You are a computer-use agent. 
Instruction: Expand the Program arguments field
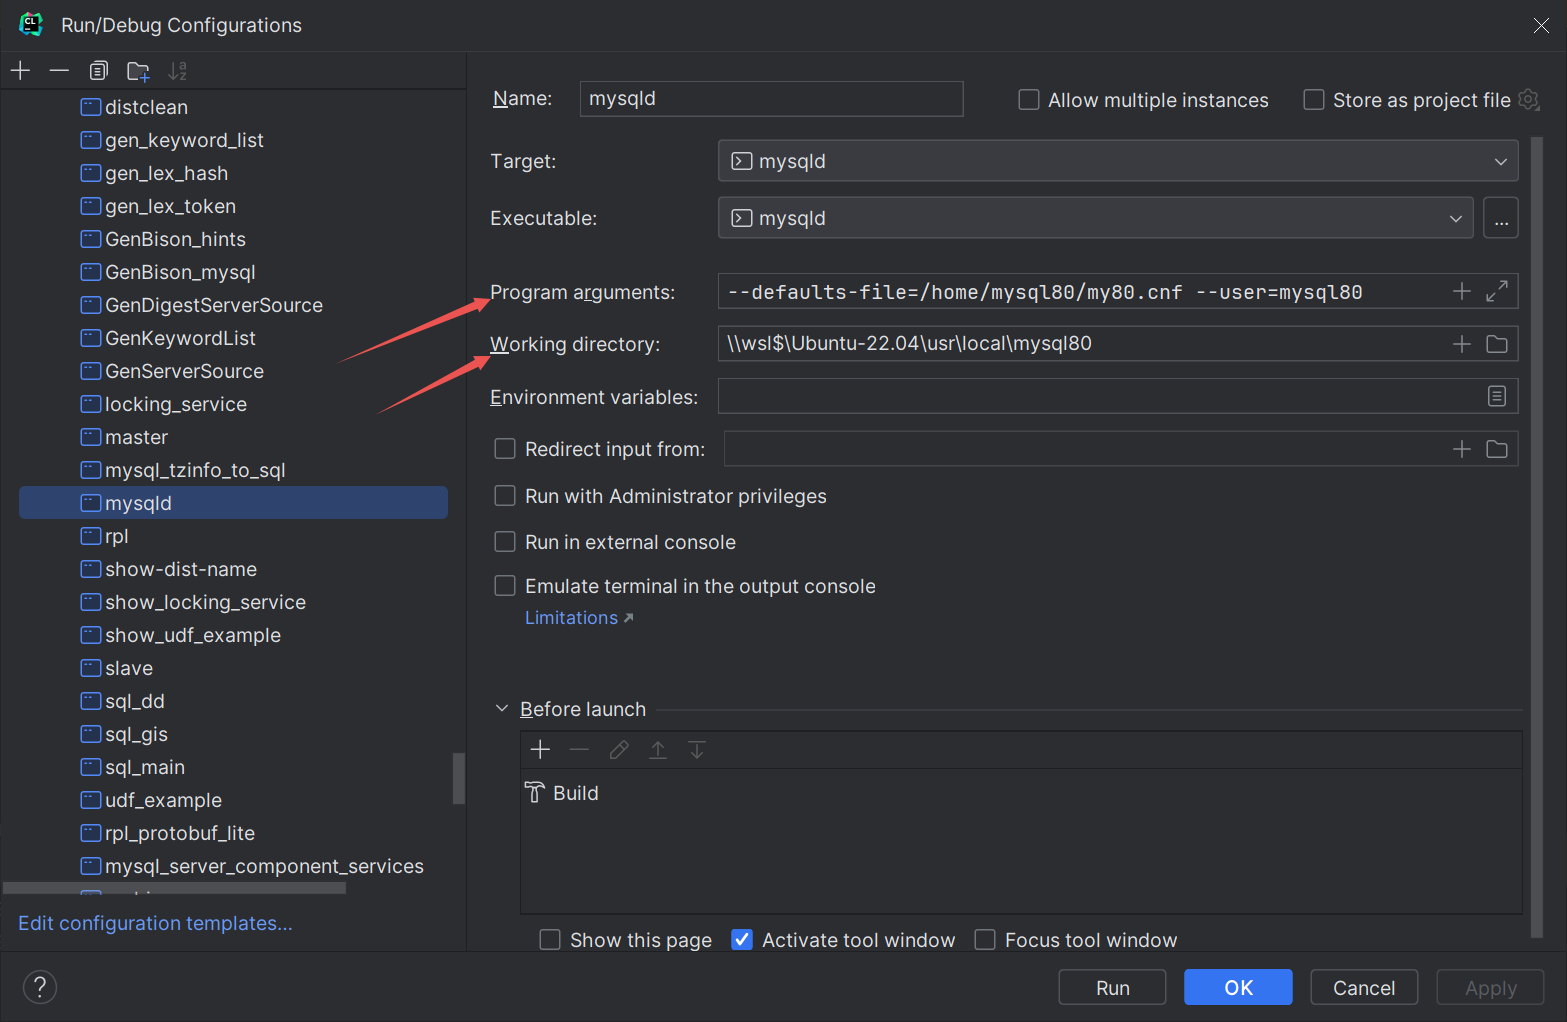1497,291
